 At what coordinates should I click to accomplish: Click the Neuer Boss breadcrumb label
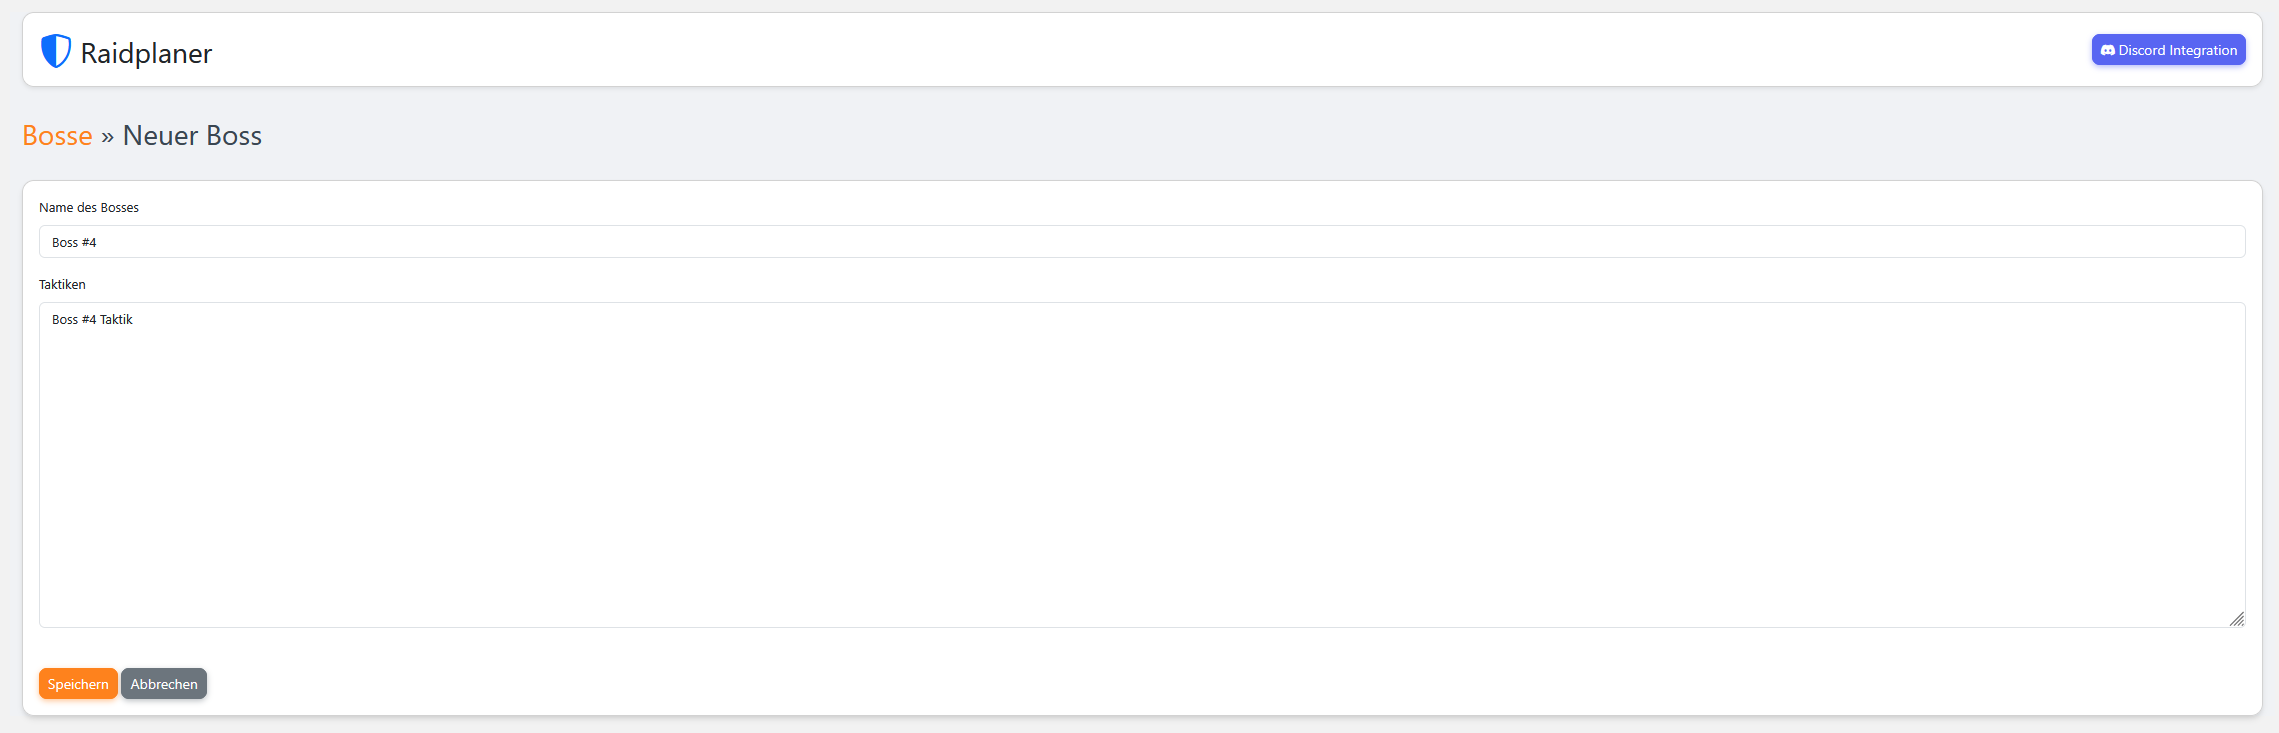click(x=191, y=135)
